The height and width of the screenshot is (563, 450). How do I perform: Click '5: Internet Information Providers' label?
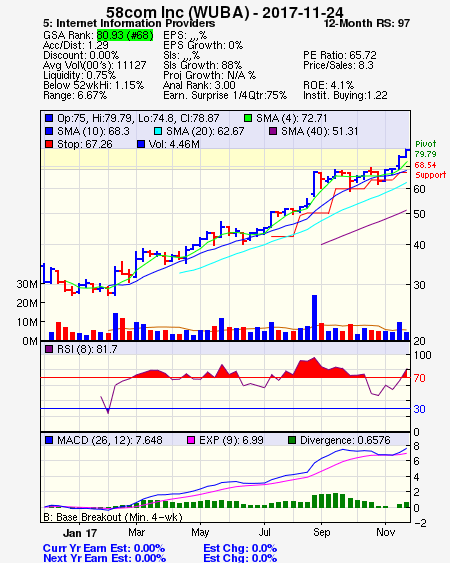coord(129,23)
